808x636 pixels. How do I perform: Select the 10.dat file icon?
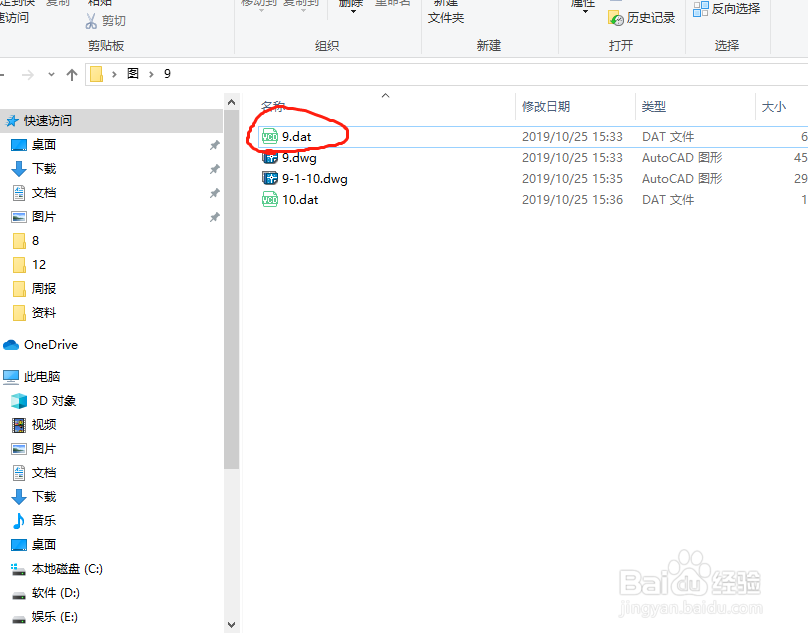pos(270,199)
